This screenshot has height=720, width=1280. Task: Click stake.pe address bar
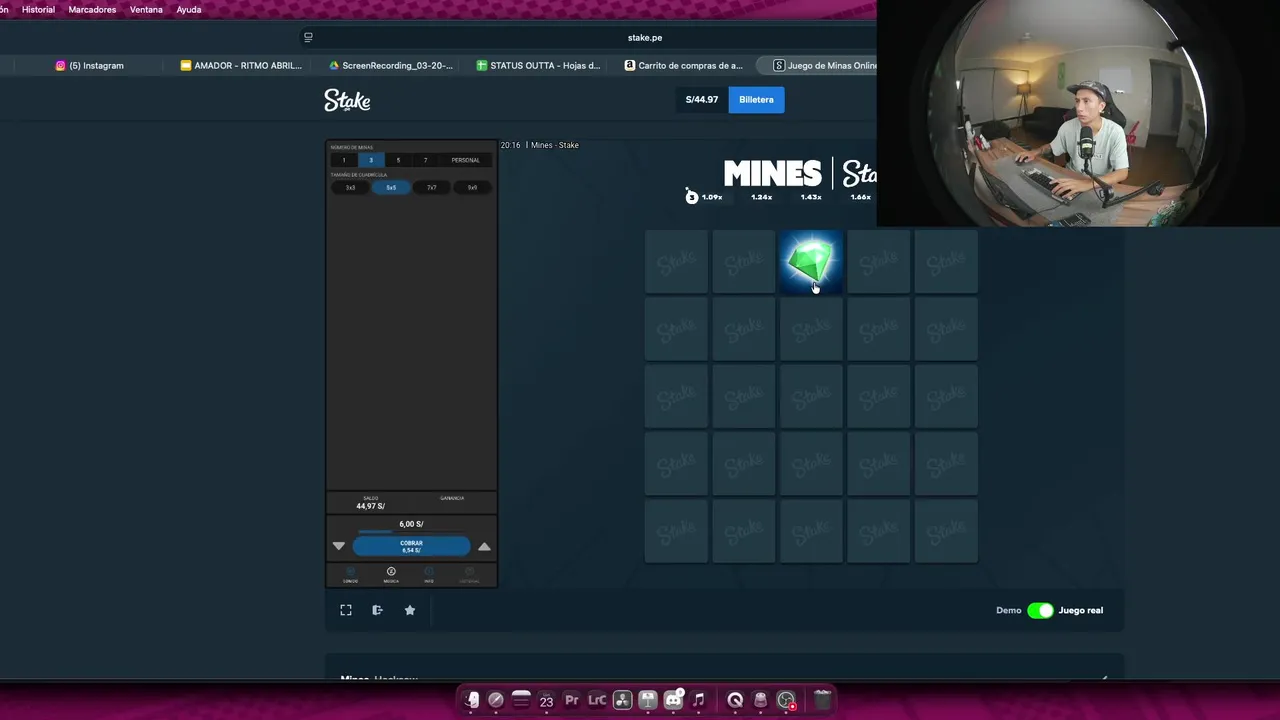coord(645,37)
